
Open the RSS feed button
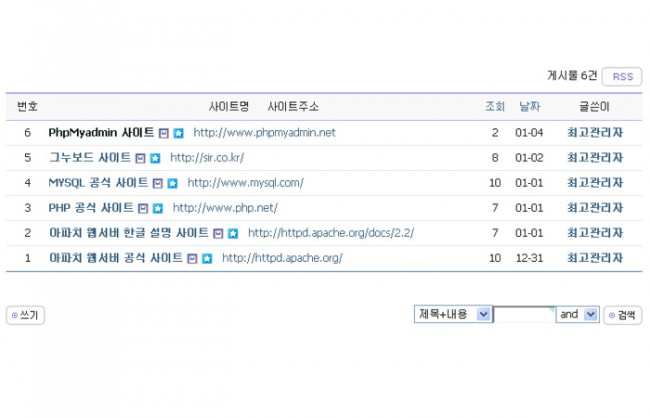point(622,77)
